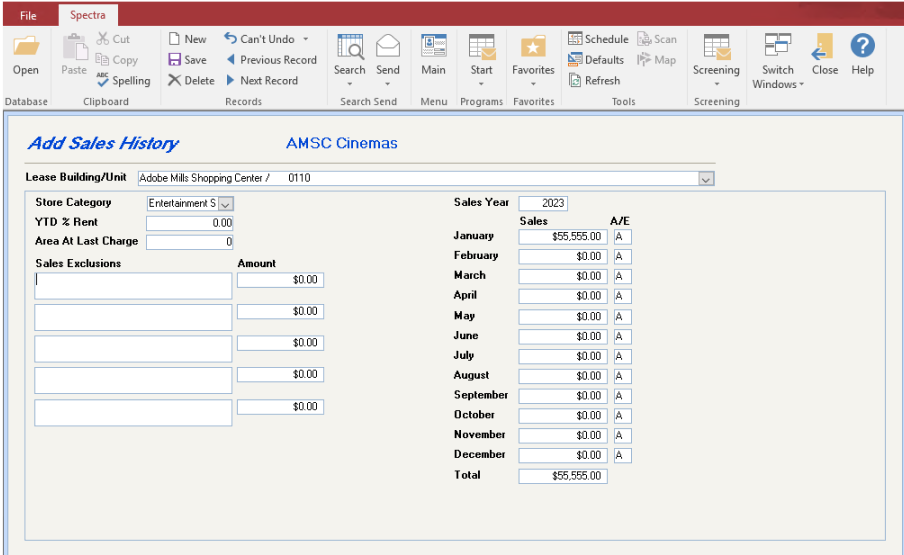
Task: Click the last Sales Exclusions text box
Action: coord(133,413)
